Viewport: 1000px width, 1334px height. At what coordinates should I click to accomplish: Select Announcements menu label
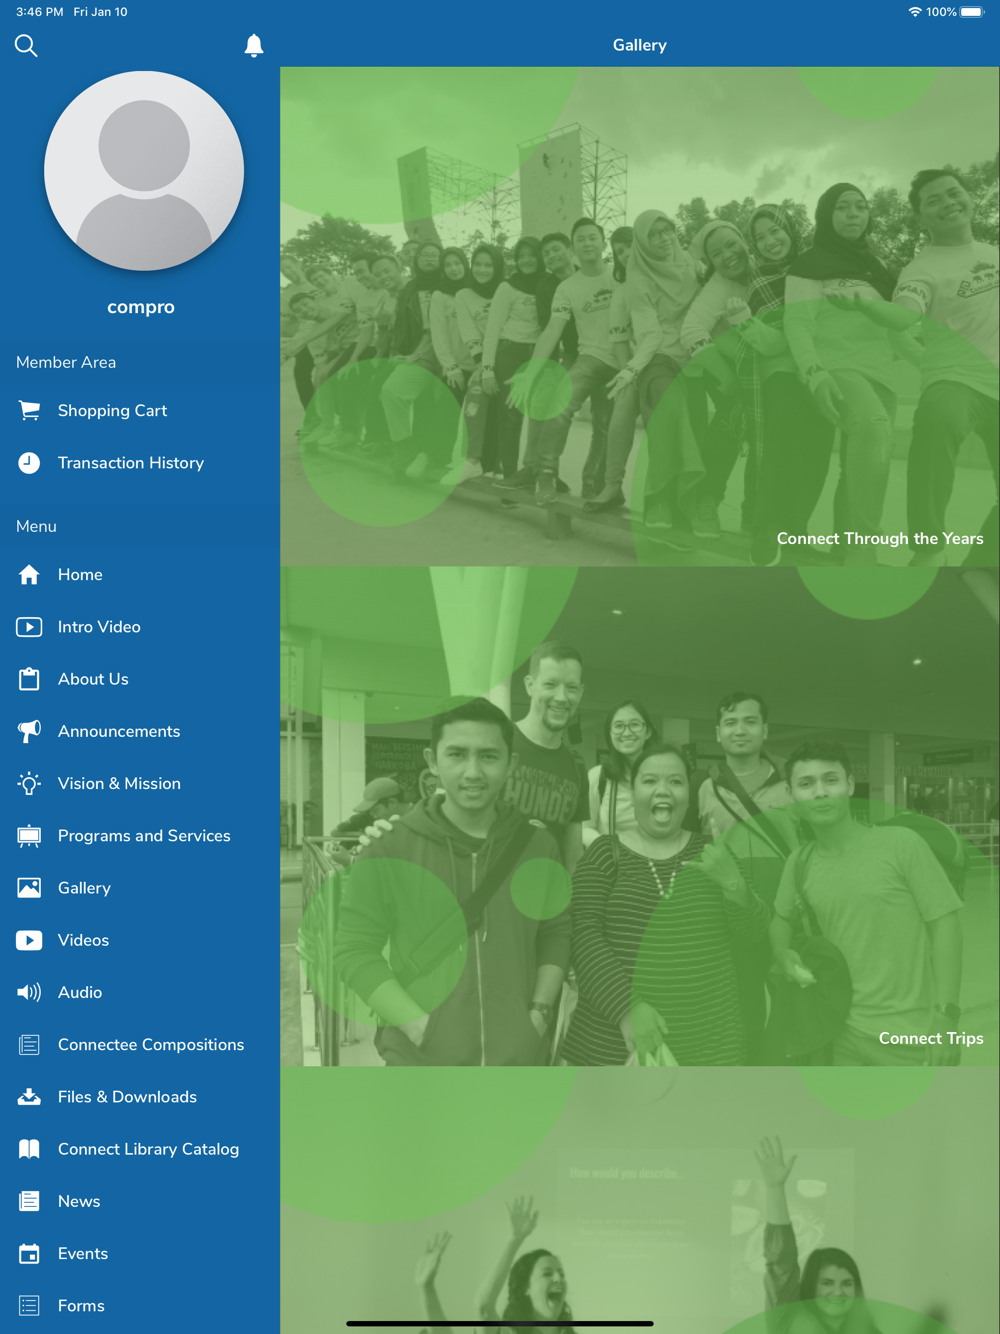(x=119, y=731)
